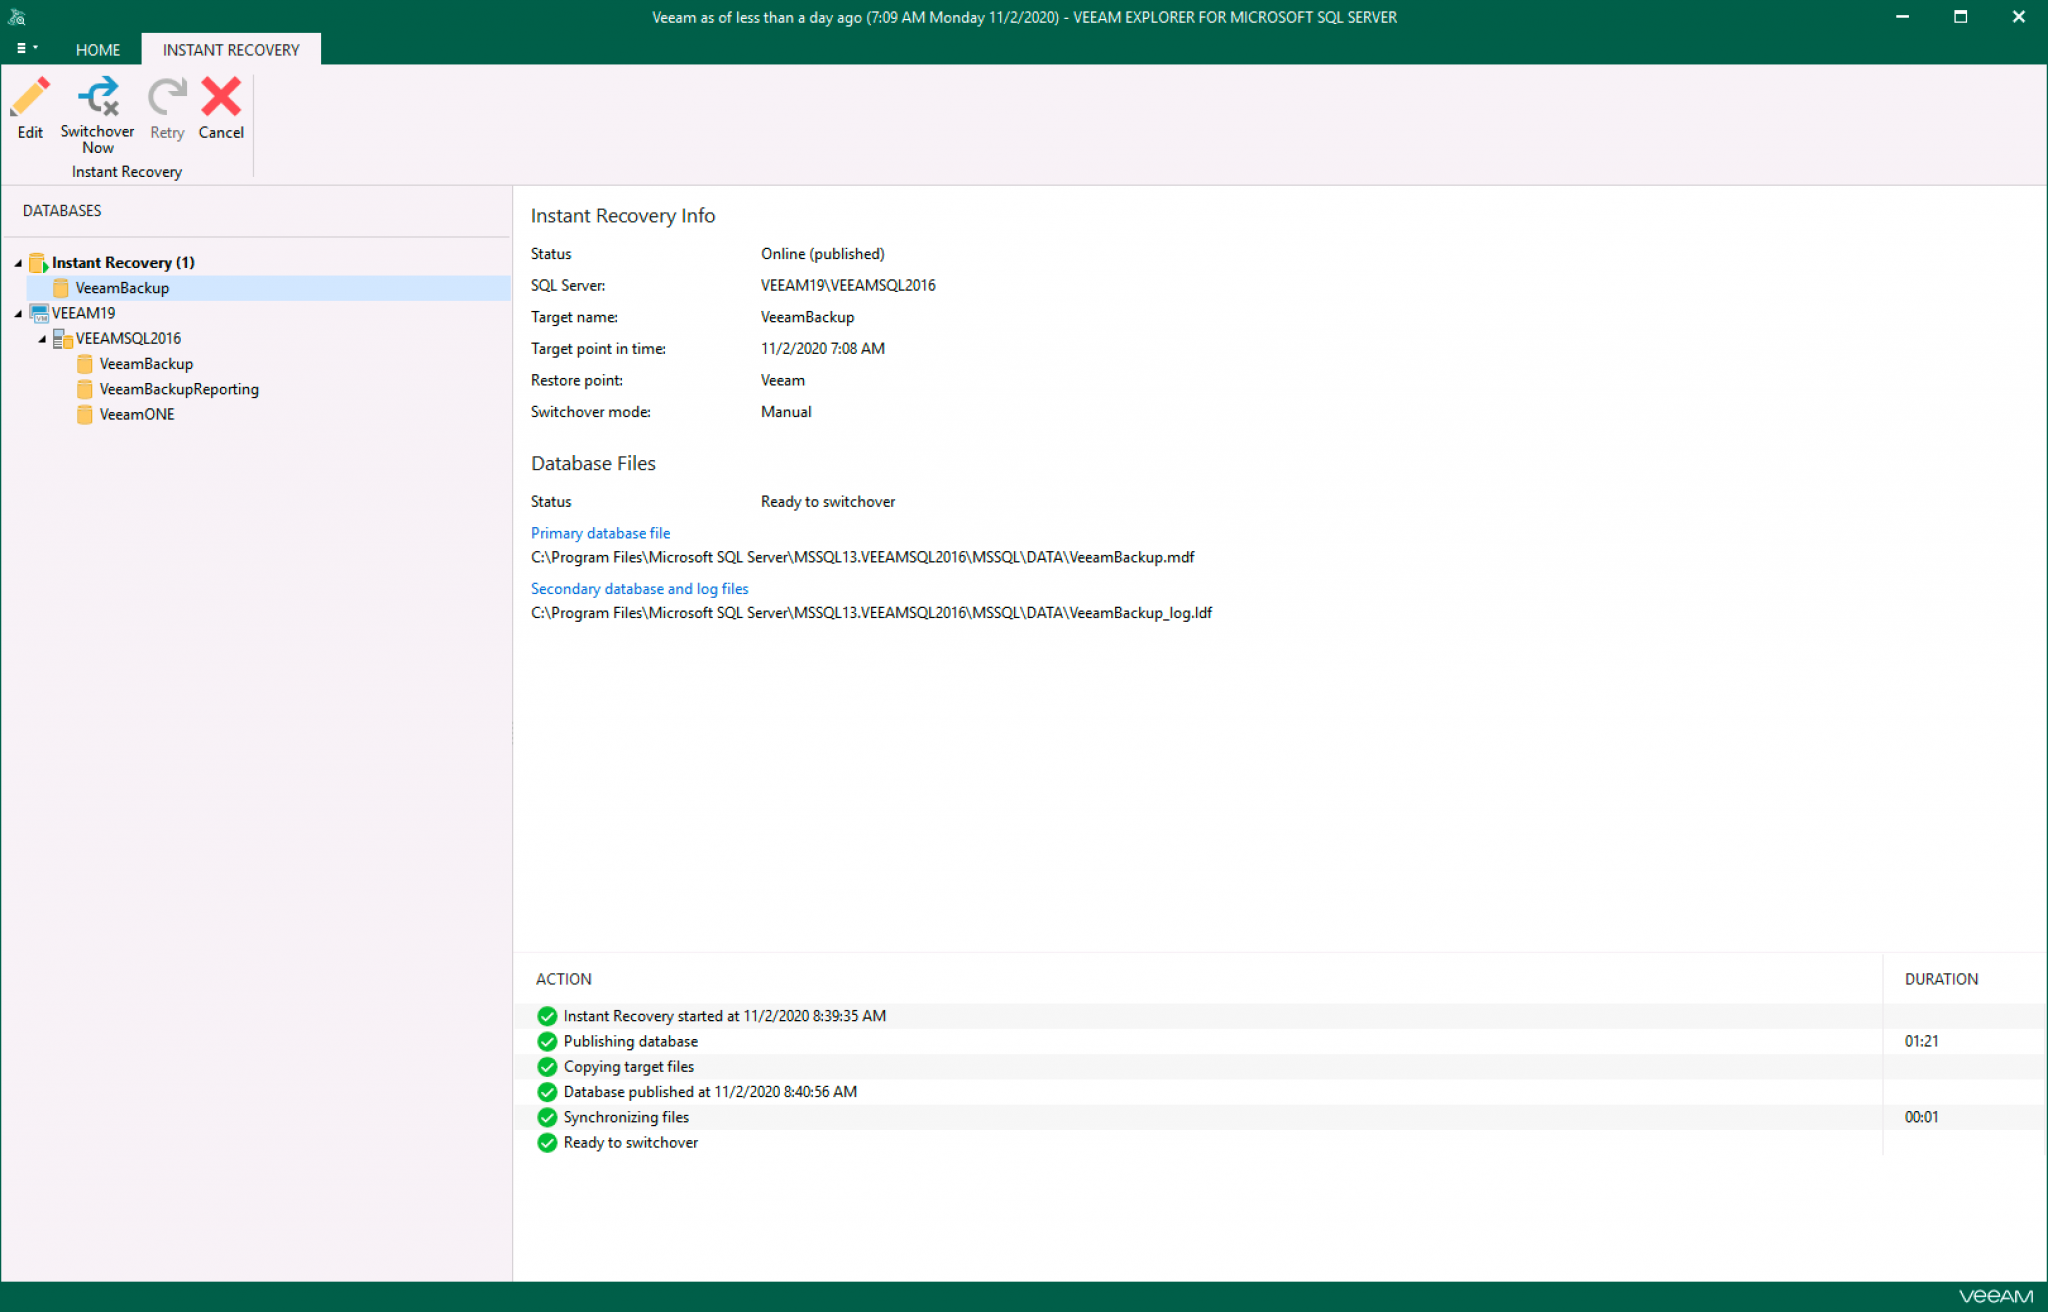Select the VeeamBackupReporting database
The width and height of the screenshot is (2048, 1312).
(178, 389)
